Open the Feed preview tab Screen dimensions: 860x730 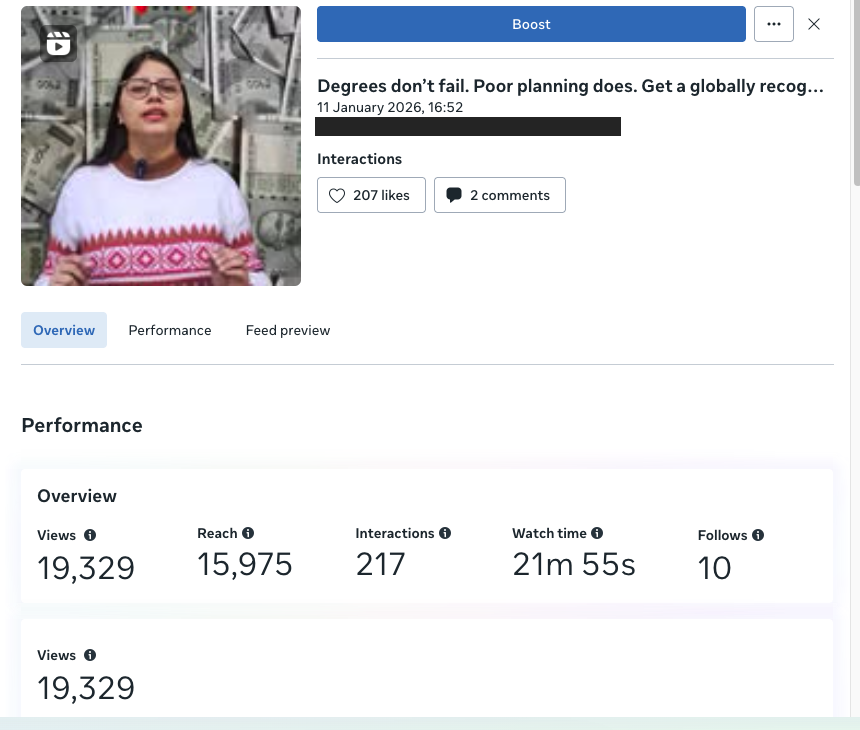point(288,330)
